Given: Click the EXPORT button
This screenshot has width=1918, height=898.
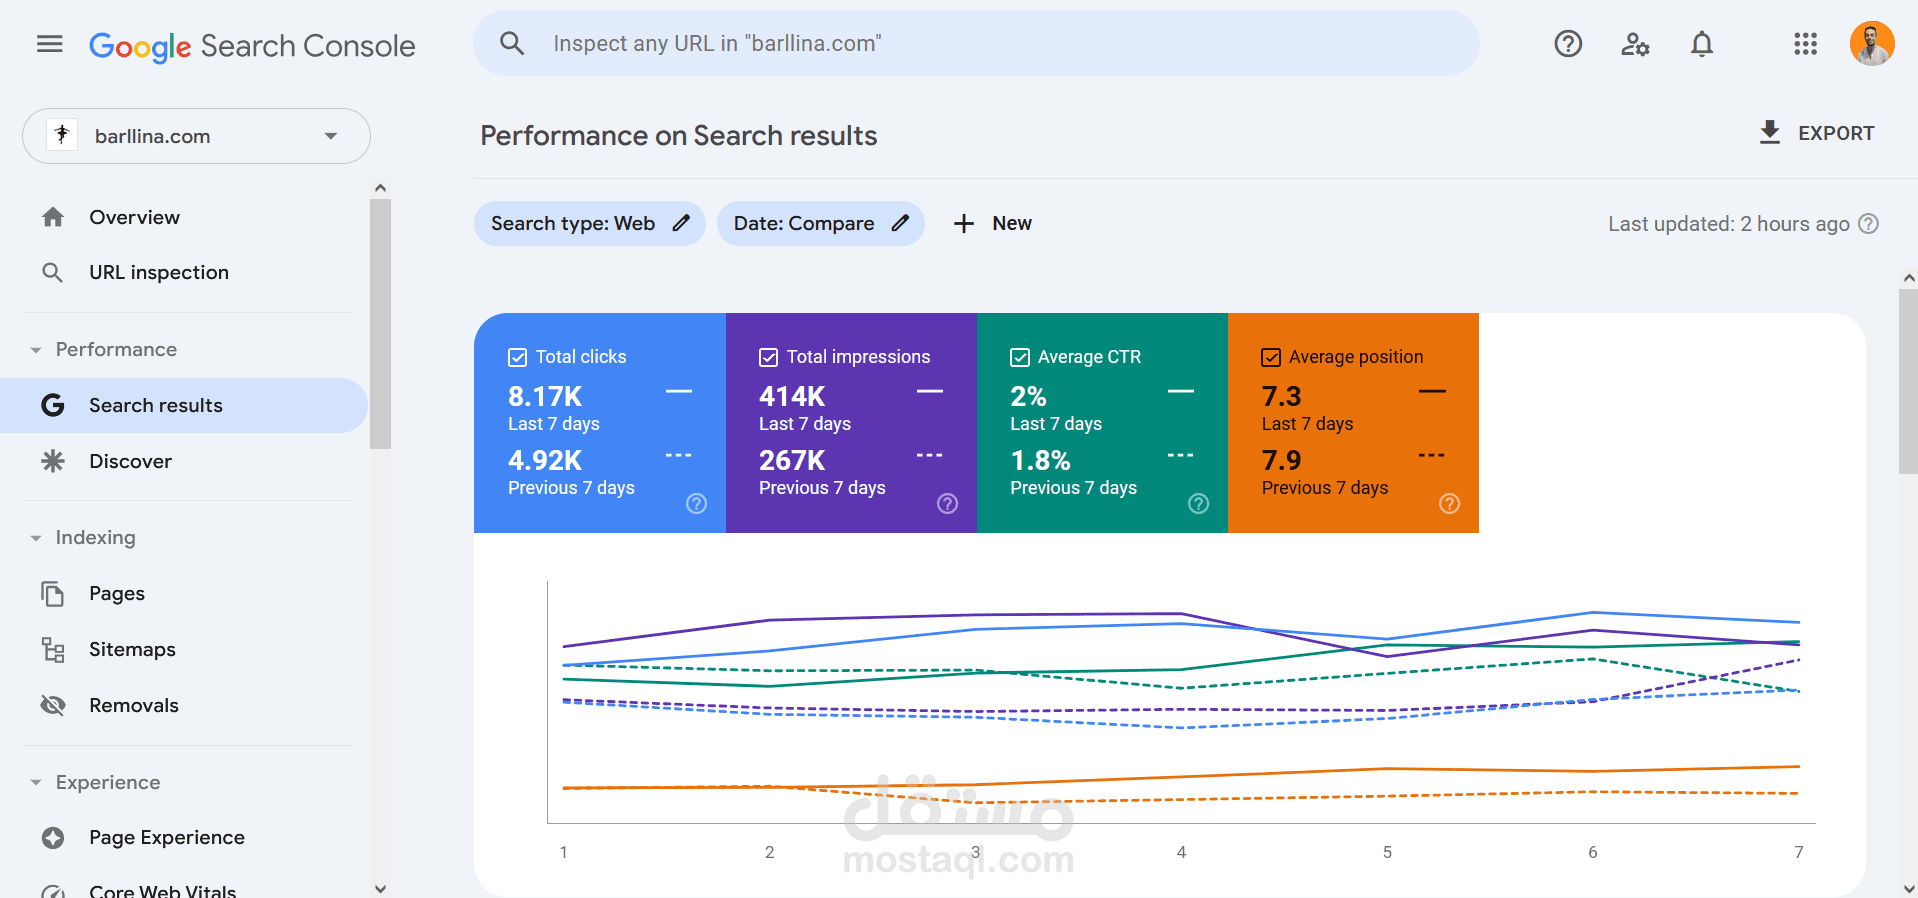Looking at the screenshot, I should 1816,133.
